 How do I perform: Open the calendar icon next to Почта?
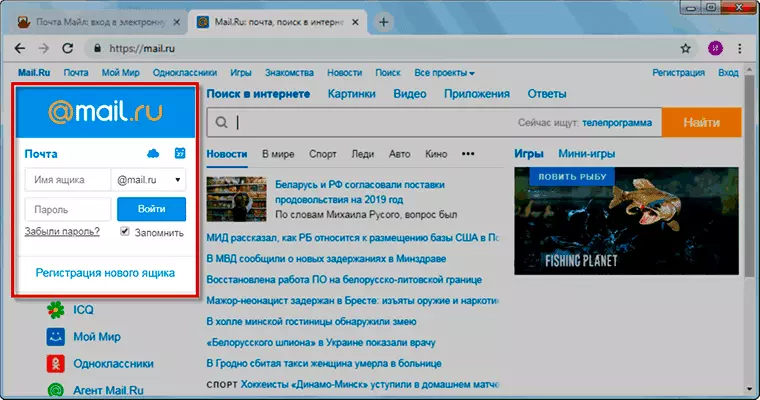(180, 153)
